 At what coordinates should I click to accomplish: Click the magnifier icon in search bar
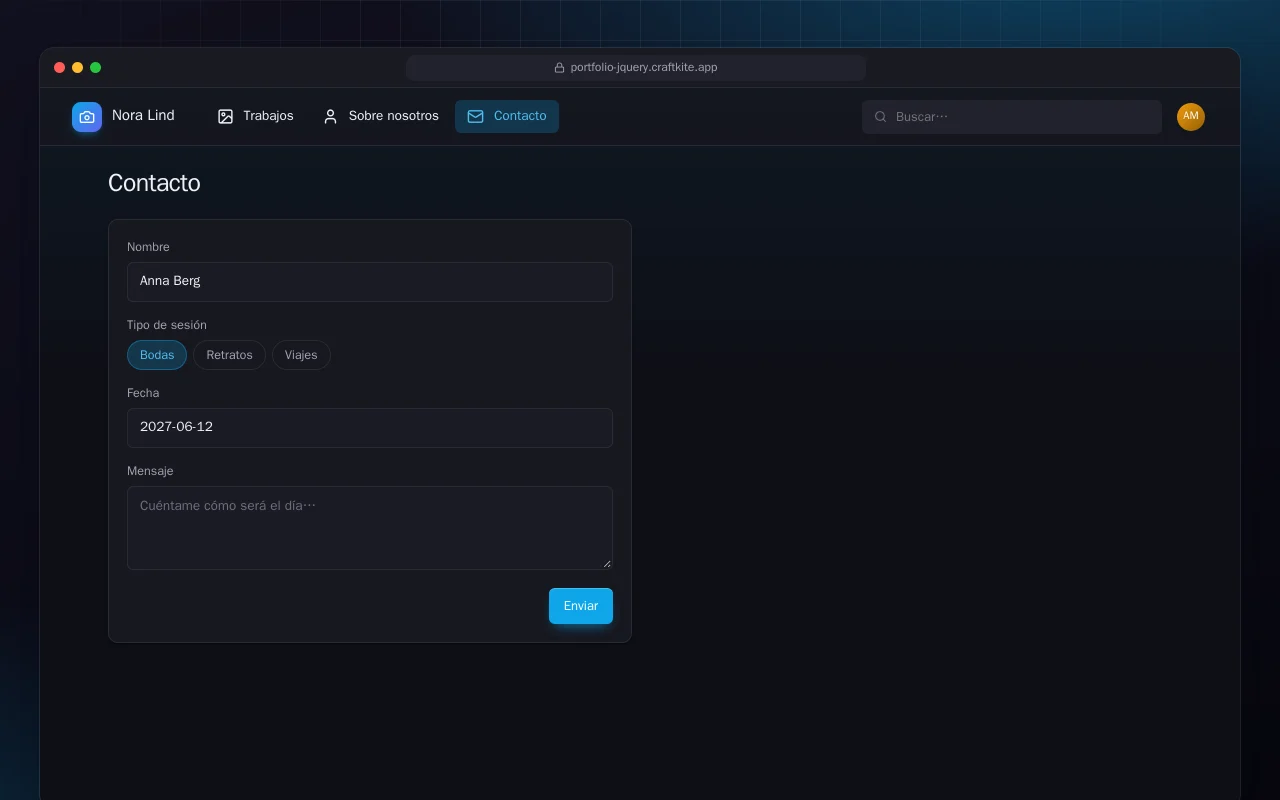881,117
